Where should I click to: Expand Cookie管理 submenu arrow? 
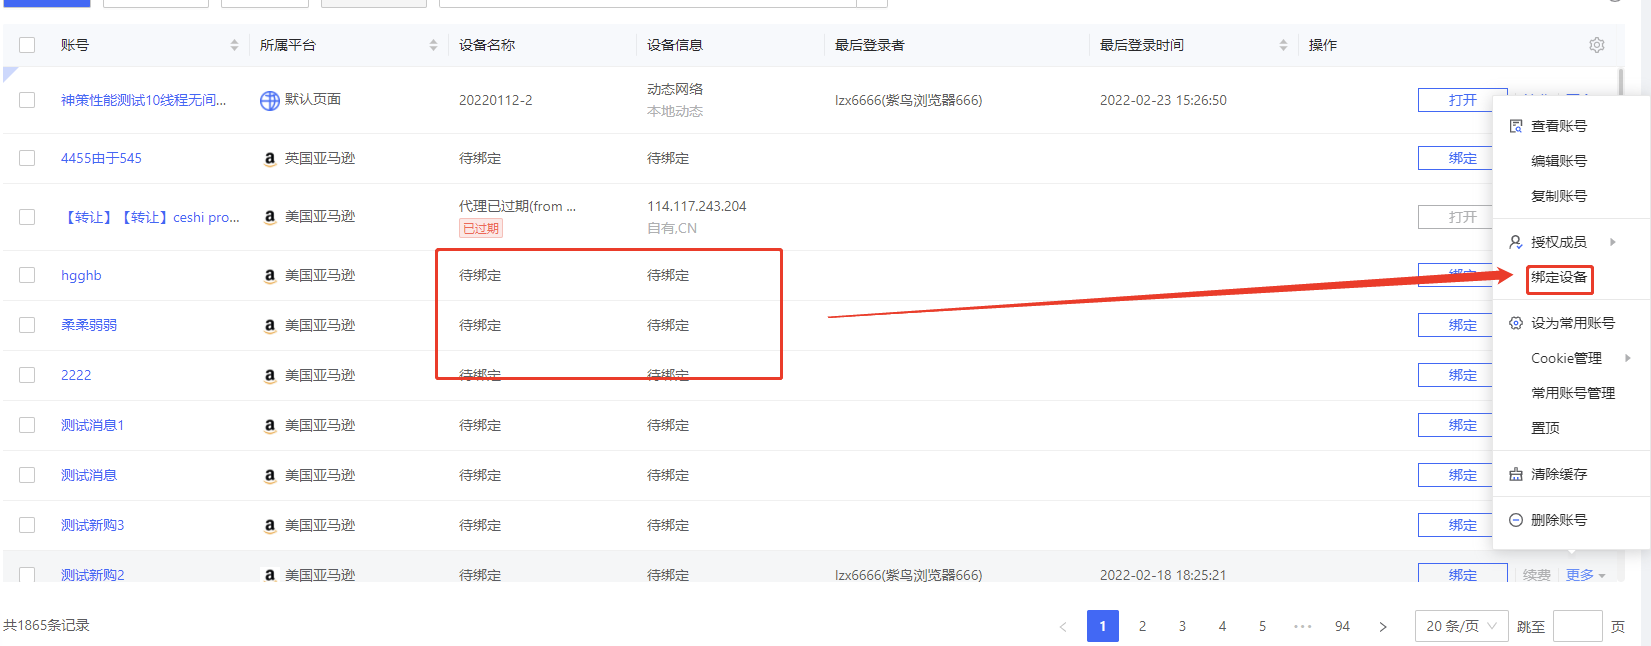pos(1627,358)
